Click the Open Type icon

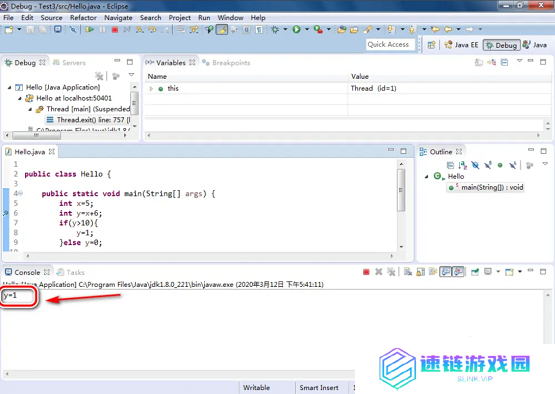(x=342, y=30)
